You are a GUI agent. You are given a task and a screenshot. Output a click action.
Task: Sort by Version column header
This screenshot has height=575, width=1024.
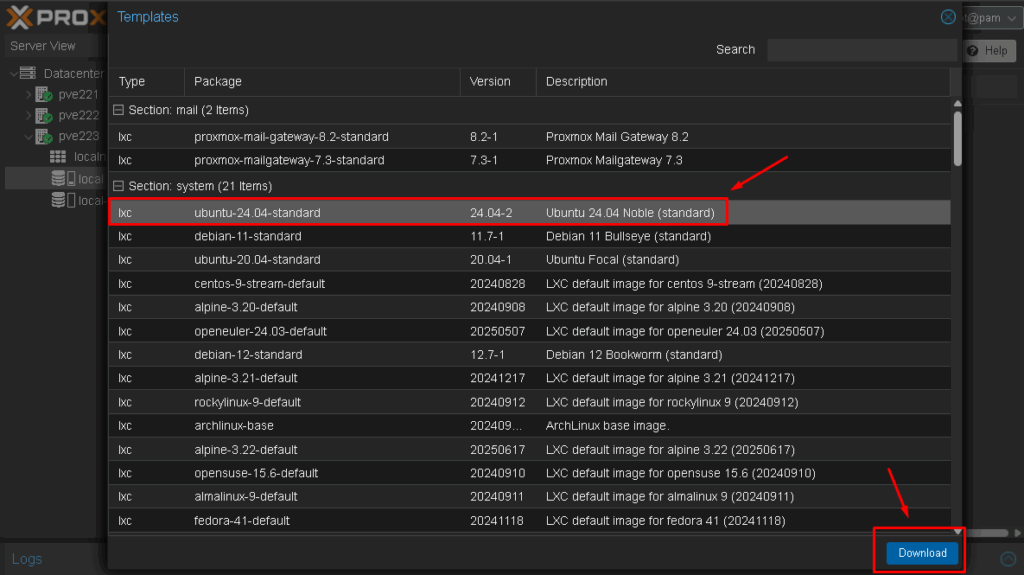pyautogui.click(x=498, y=82)
